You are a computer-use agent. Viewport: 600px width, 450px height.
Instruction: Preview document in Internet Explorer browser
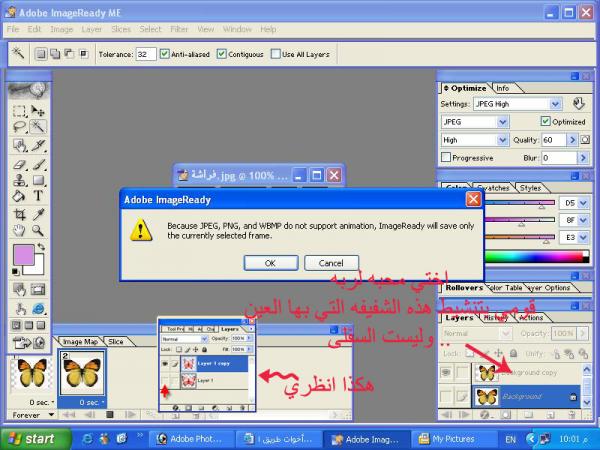click(x=38, y=308)
